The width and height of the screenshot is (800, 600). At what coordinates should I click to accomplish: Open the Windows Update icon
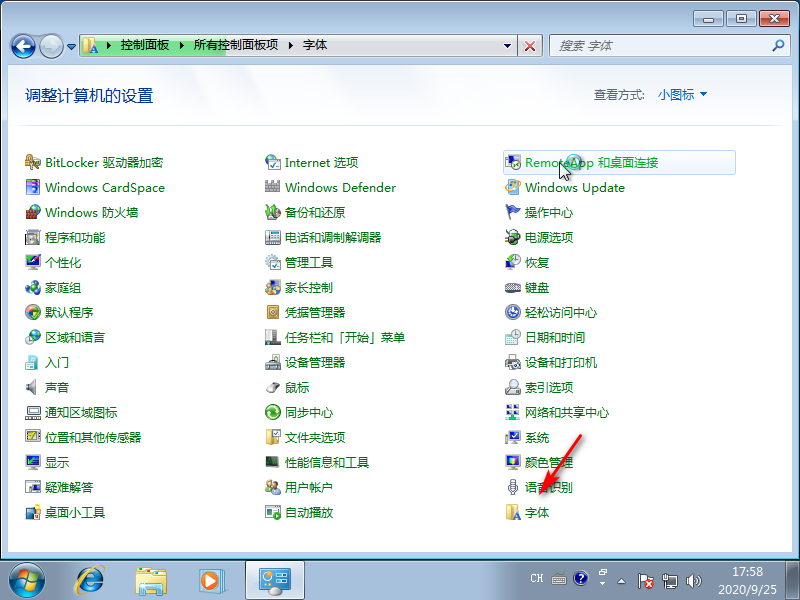point(513,188)
